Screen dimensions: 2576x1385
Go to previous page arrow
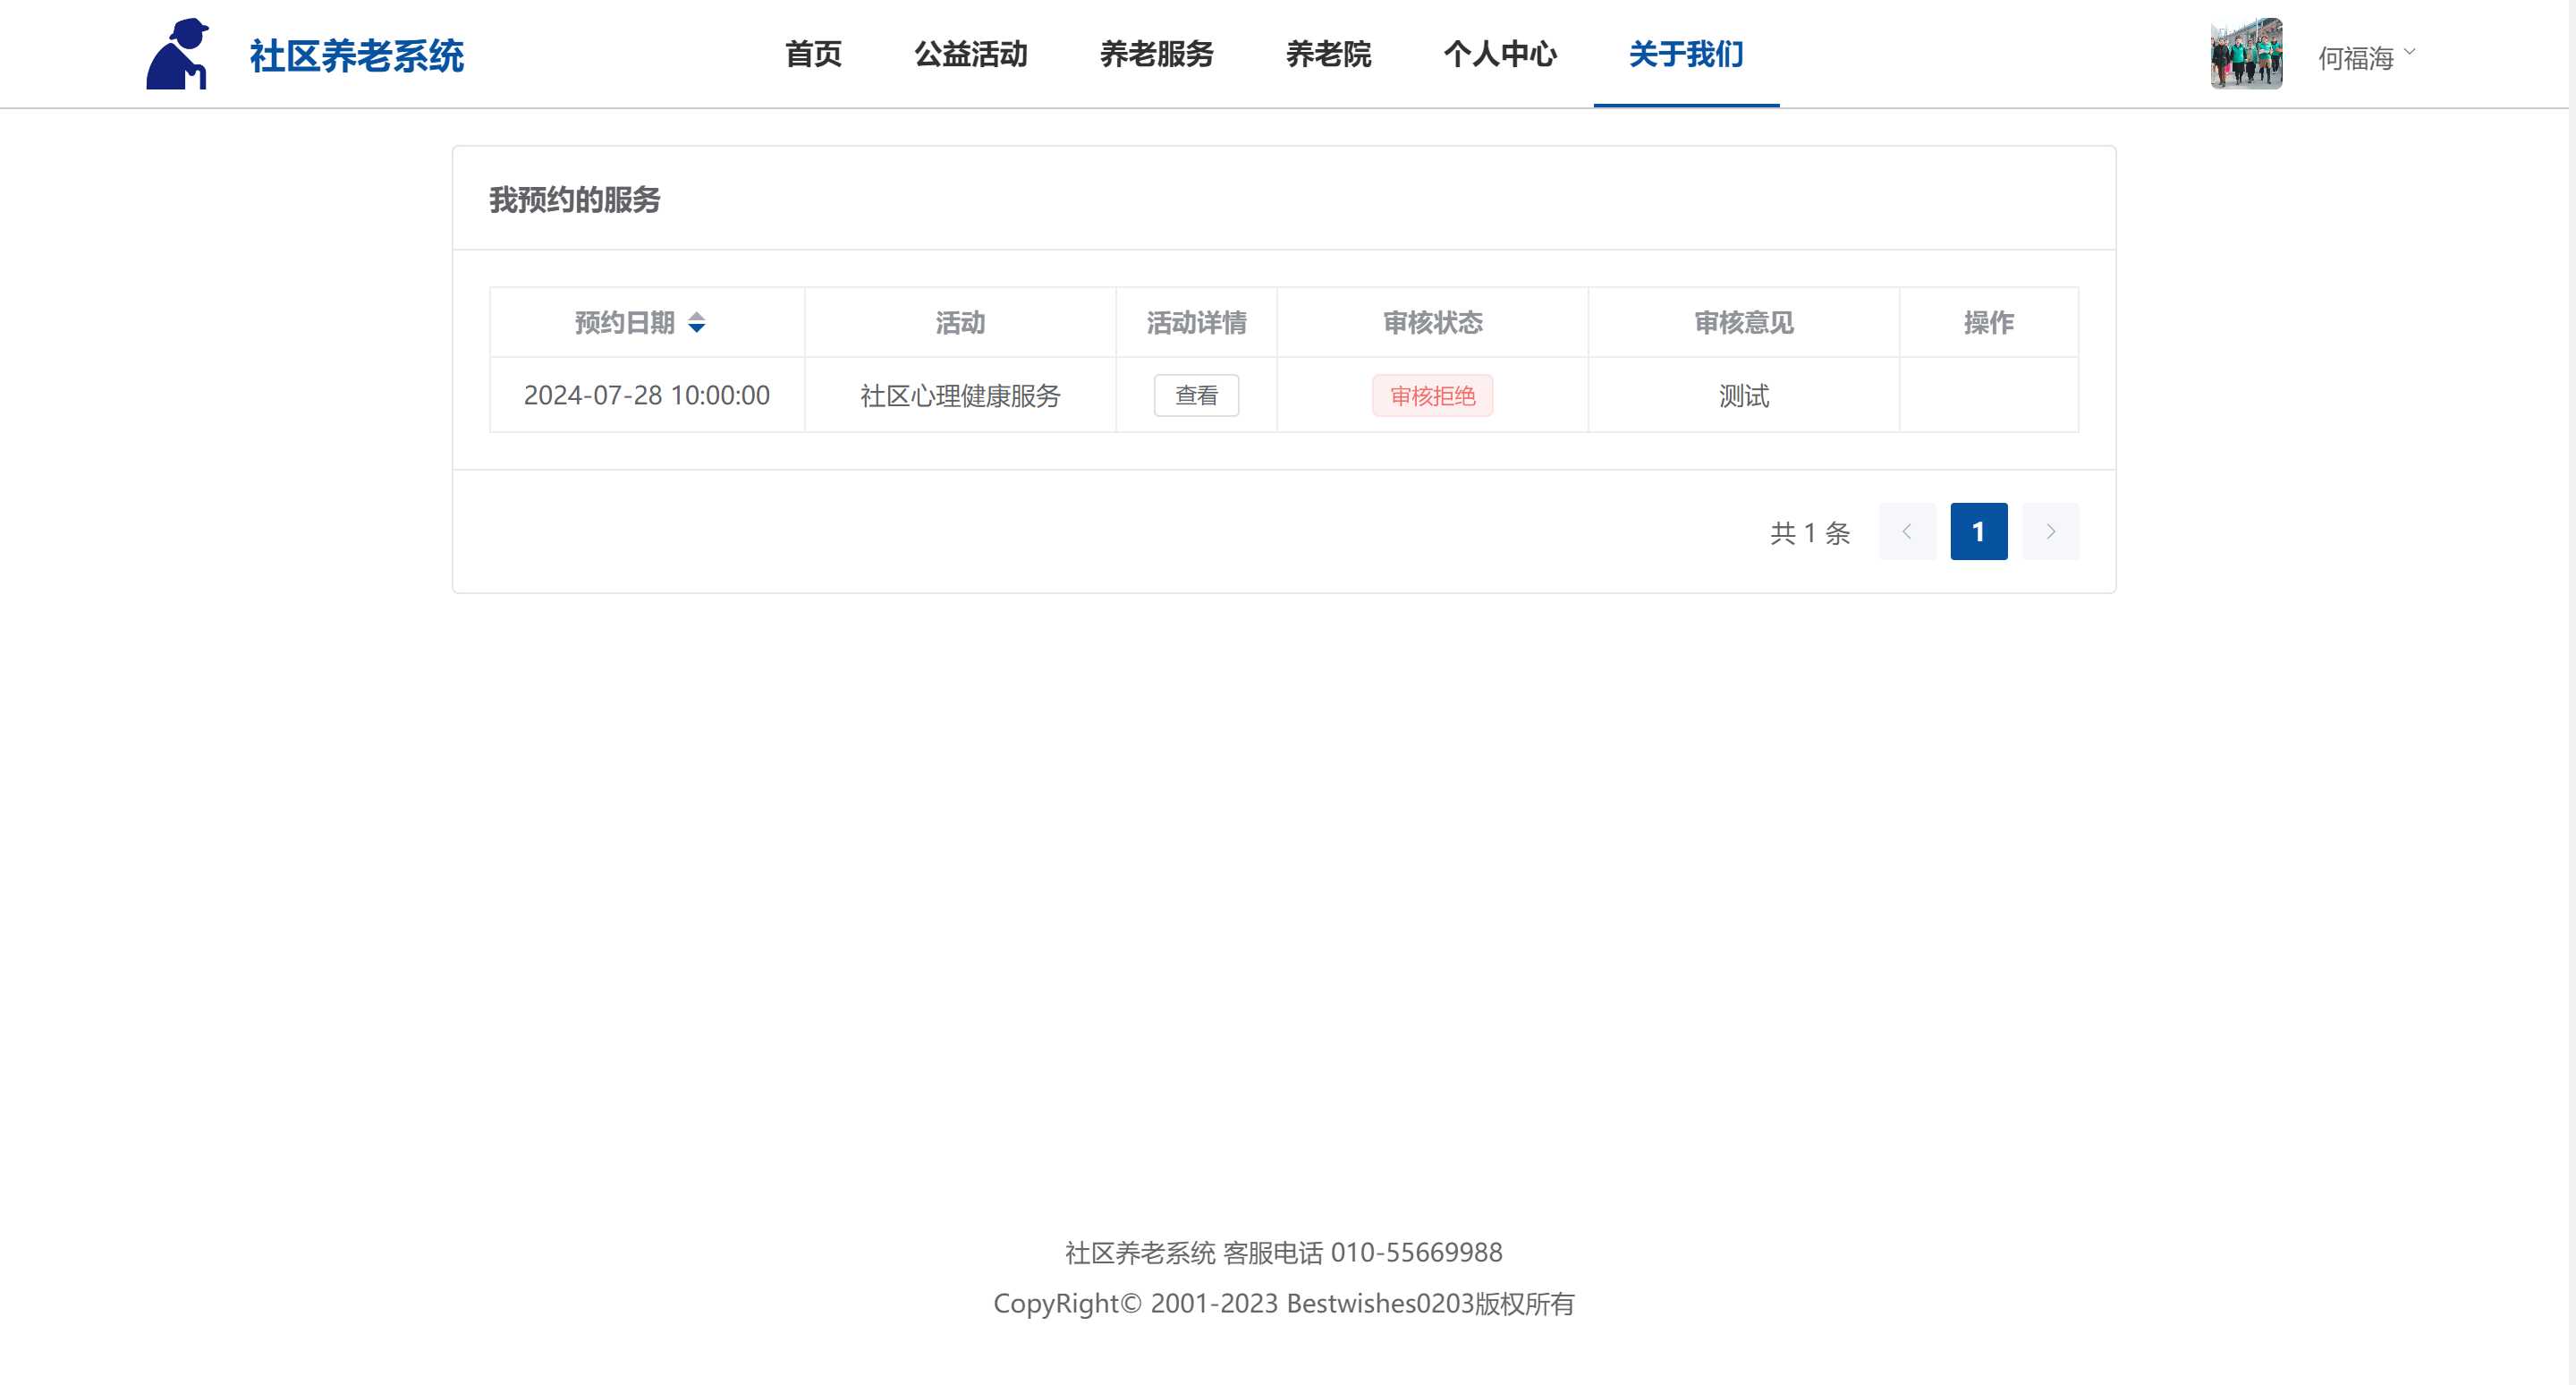(x=1906, y=532)
